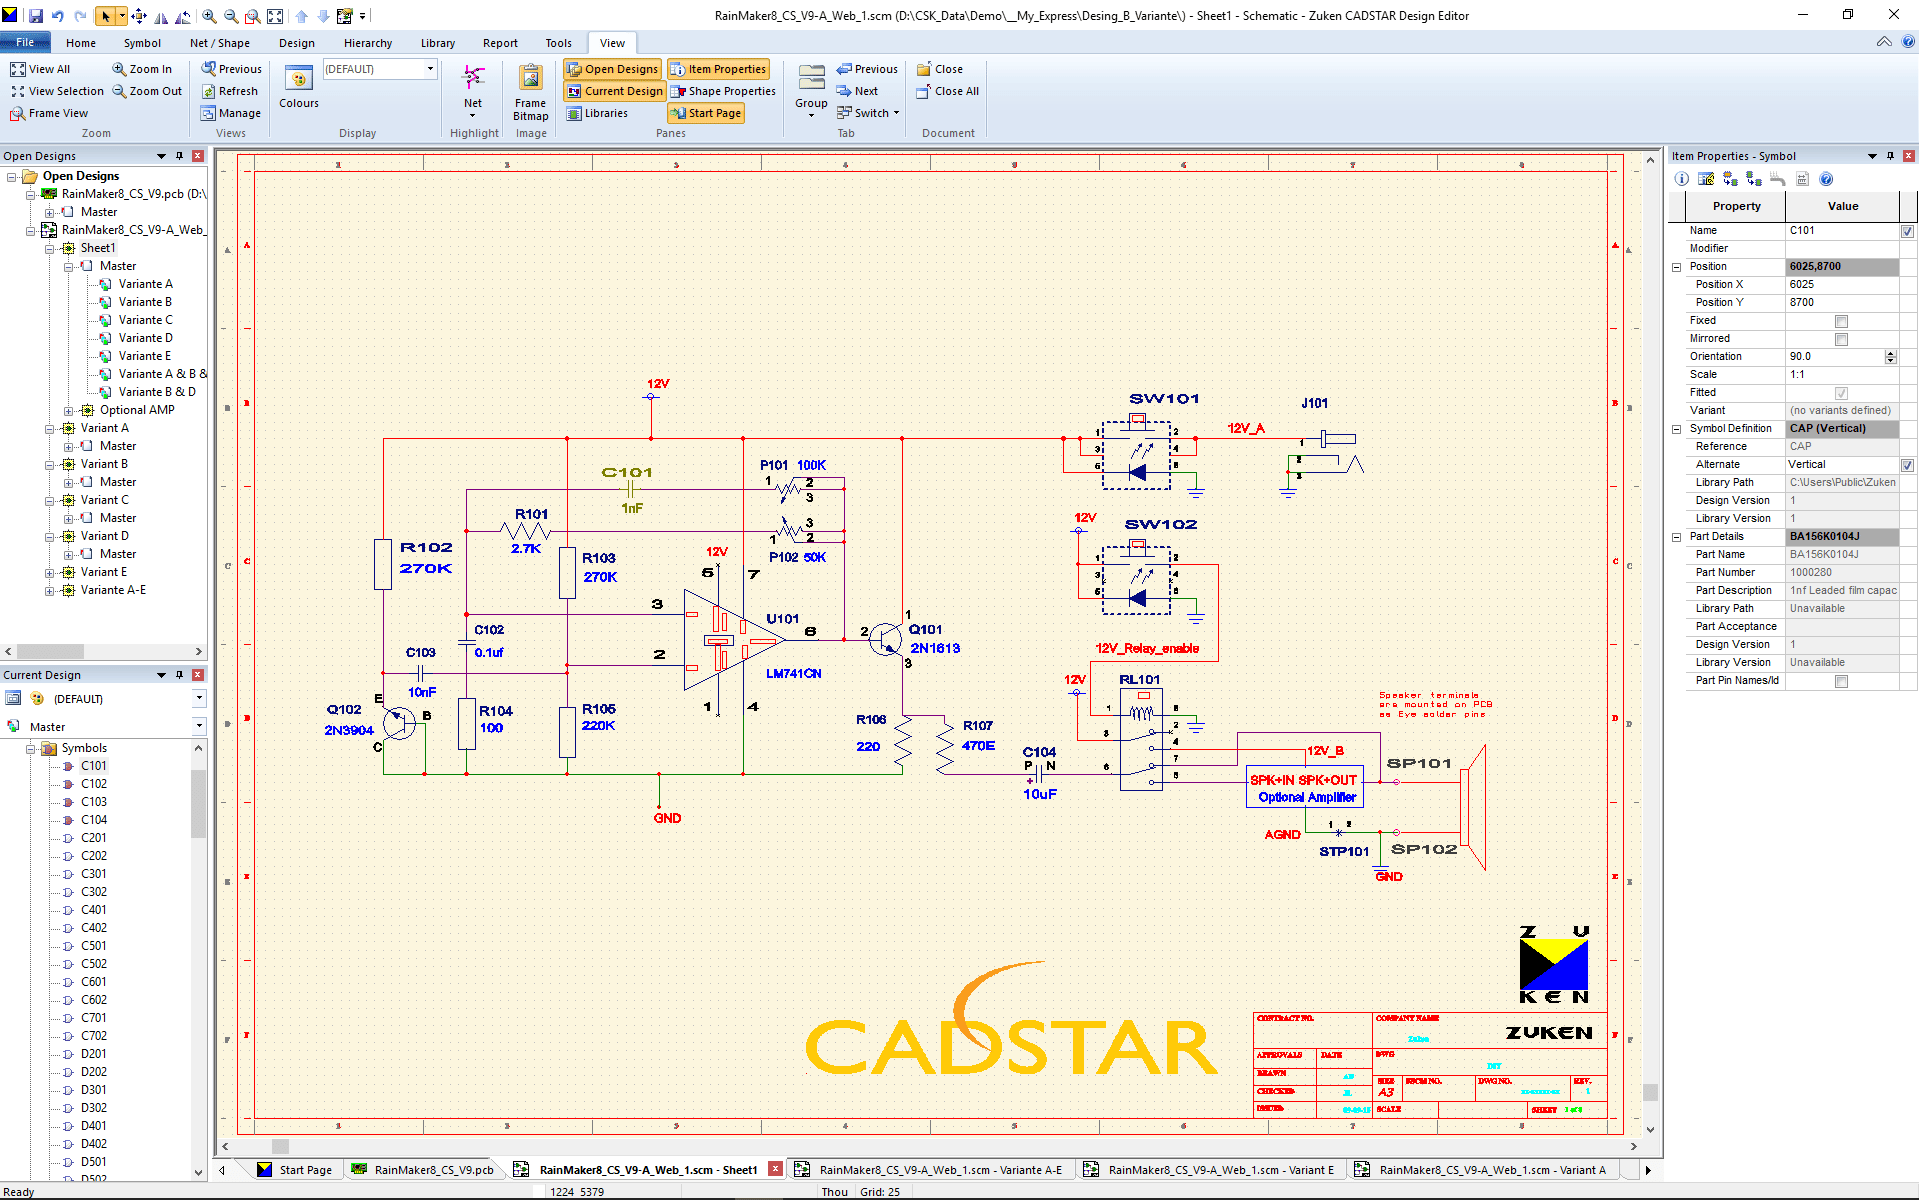Choose the Move tool with four arrows
The height and width of the screenshot is (1200, 1919).
(139, 16)
